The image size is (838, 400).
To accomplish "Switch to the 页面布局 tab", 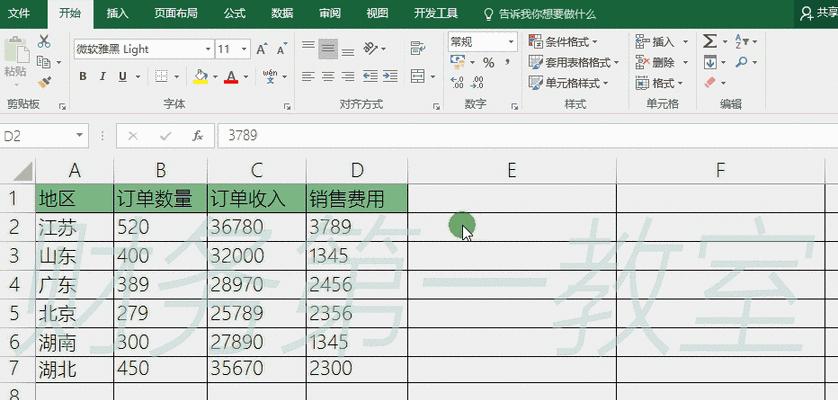I will pyautogui.click(x=176, y=13).
